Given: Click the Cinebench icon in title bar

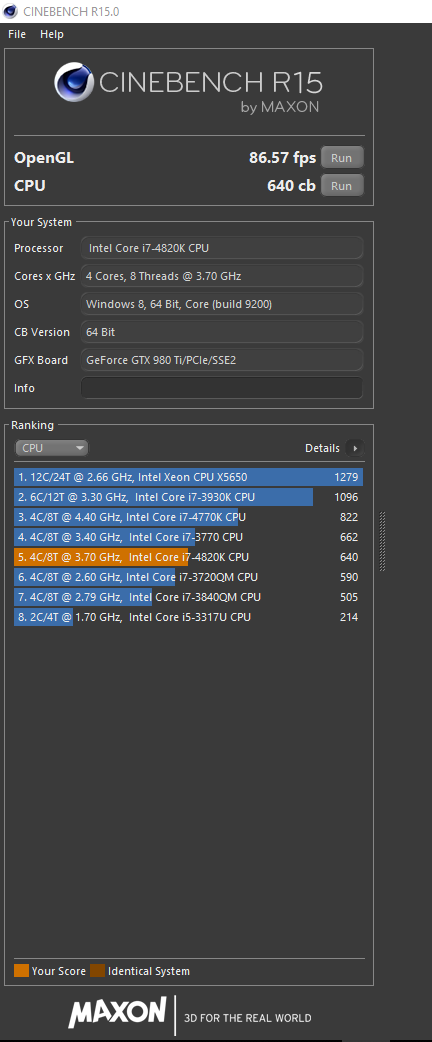Looking at the screenshot, I should [10, 11].
